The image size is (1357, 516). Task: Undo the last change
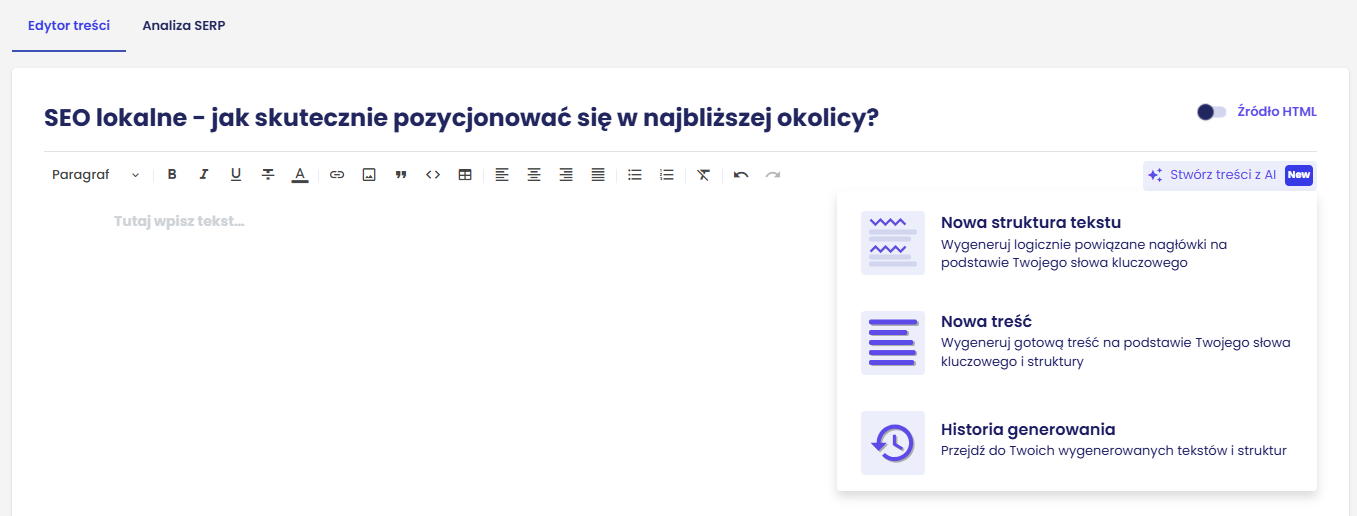point(741,175)
